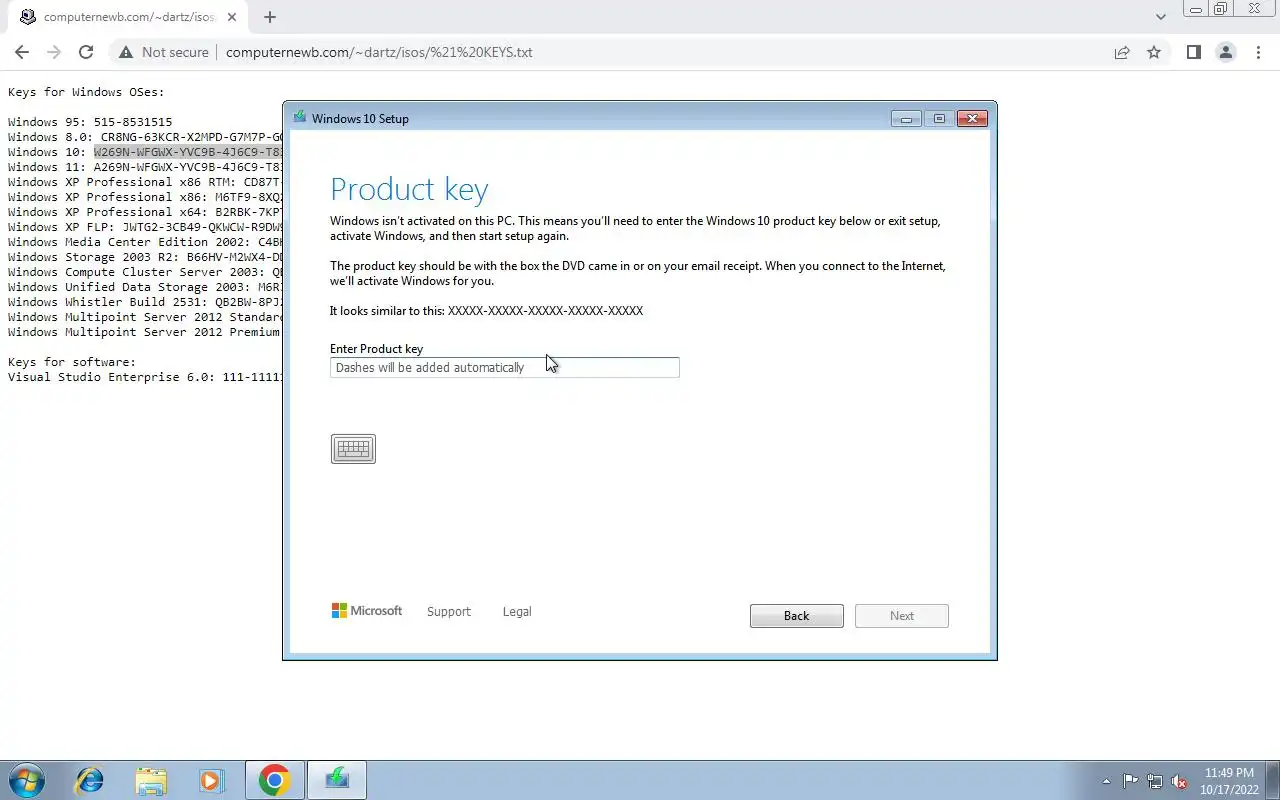
Task: Open Chrome side panel
Action: pos(1193,52)
